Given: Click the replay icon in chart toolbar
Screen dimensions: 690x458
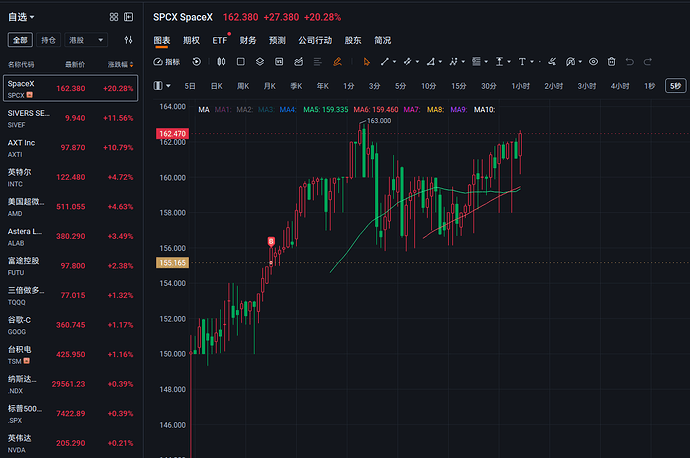Looking at the screenshot, I should point(196,62).
